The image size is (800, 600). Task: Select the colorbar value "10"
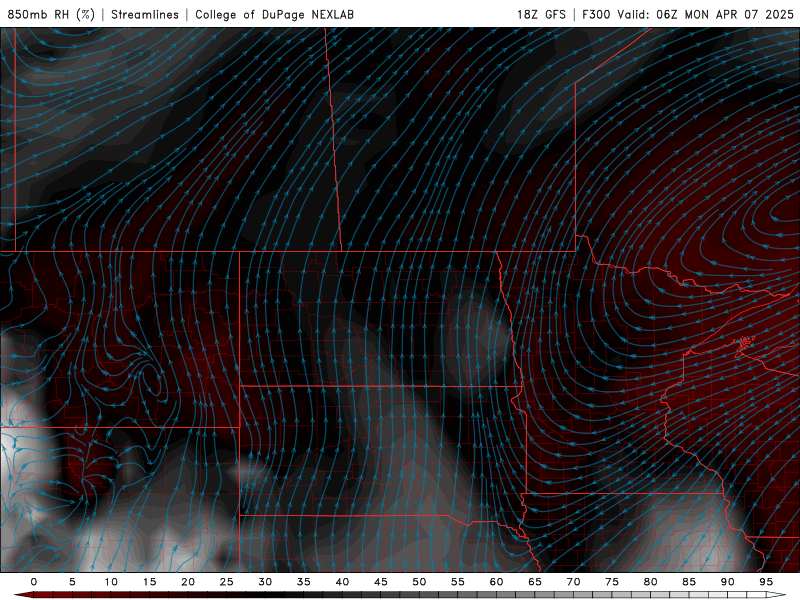111,582
